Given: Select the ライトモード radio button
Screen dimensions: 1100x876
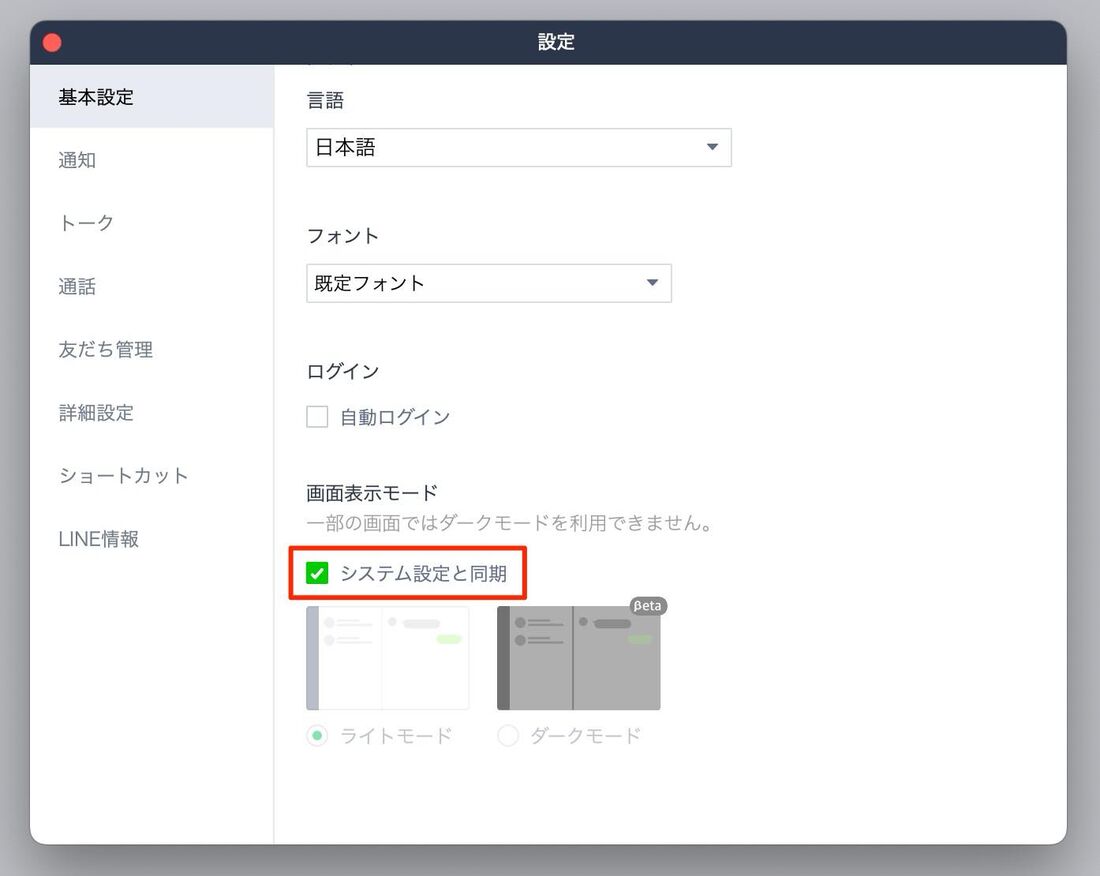Looking at the screenshot, I should [317, 736].
